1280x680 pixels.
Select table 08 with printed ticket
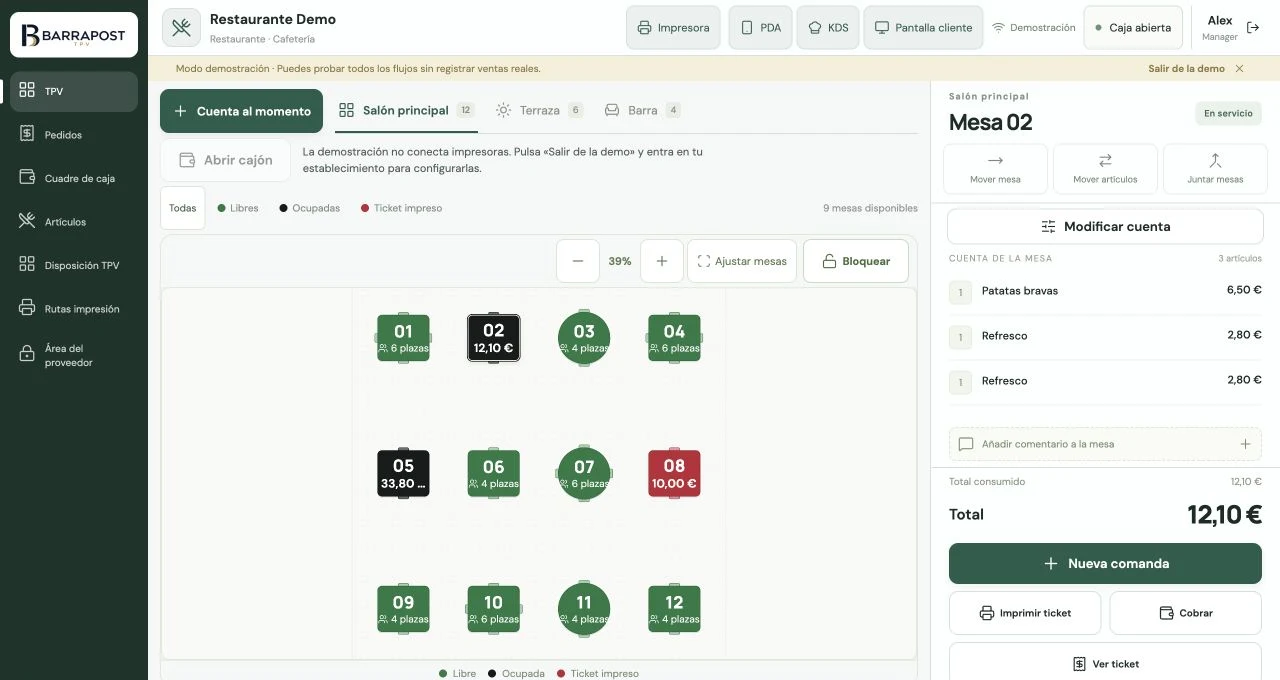click(674, 474)
